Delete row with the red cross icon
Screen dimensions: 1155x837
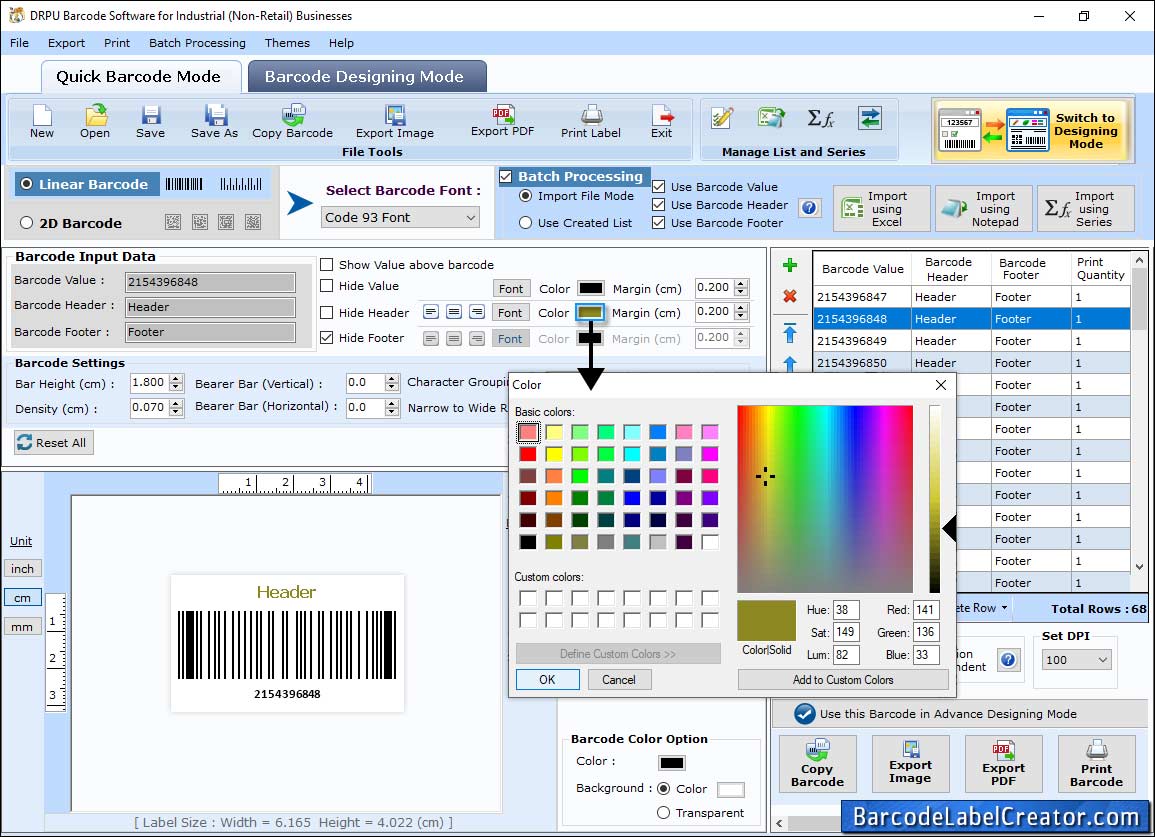[x=790, y=295]
